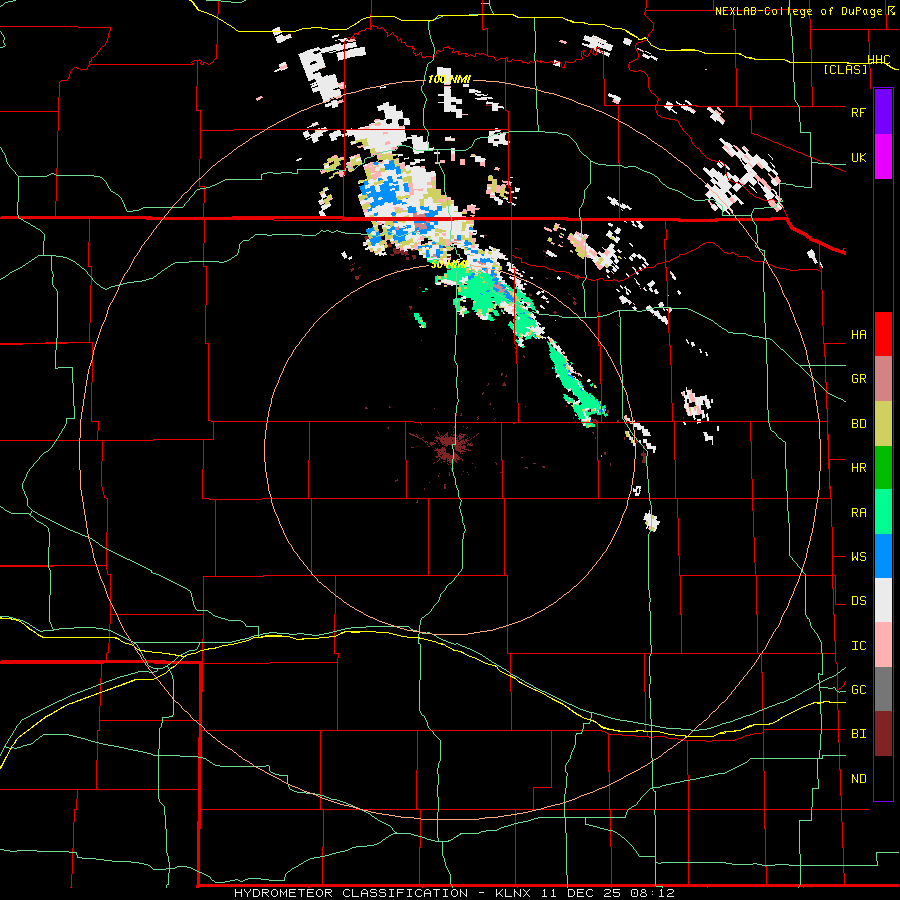The height and width of the screenshot is (900, 900).
Task: Pick the HR dark green legend swatch
Action: click(x=883, y=468)
